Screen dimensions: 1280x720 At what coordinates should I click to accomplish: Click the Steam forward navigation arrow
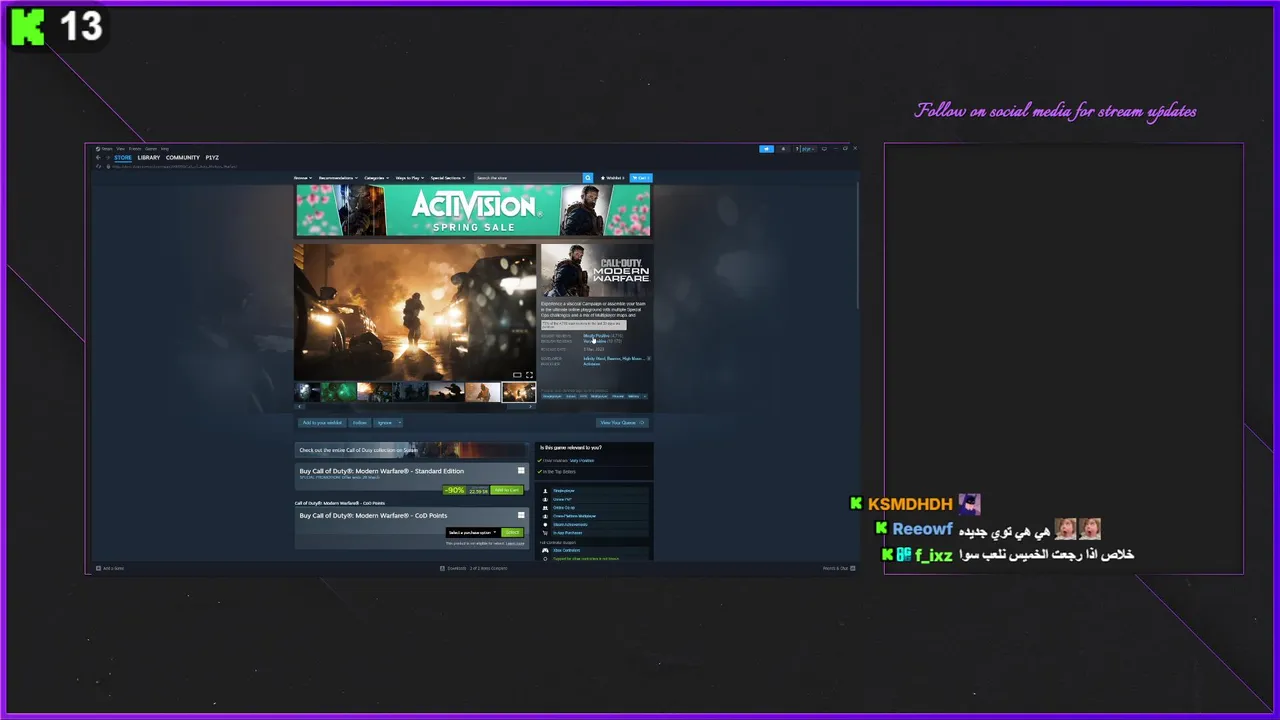(107, 158)
